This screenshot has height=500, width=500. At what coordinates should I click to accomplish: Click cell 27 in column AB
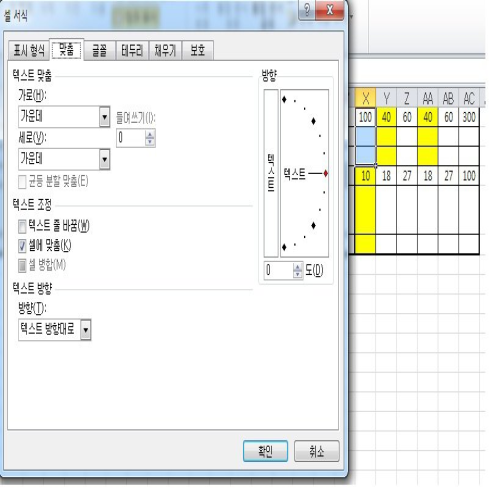pyautogui.click(x=448, y=176)
